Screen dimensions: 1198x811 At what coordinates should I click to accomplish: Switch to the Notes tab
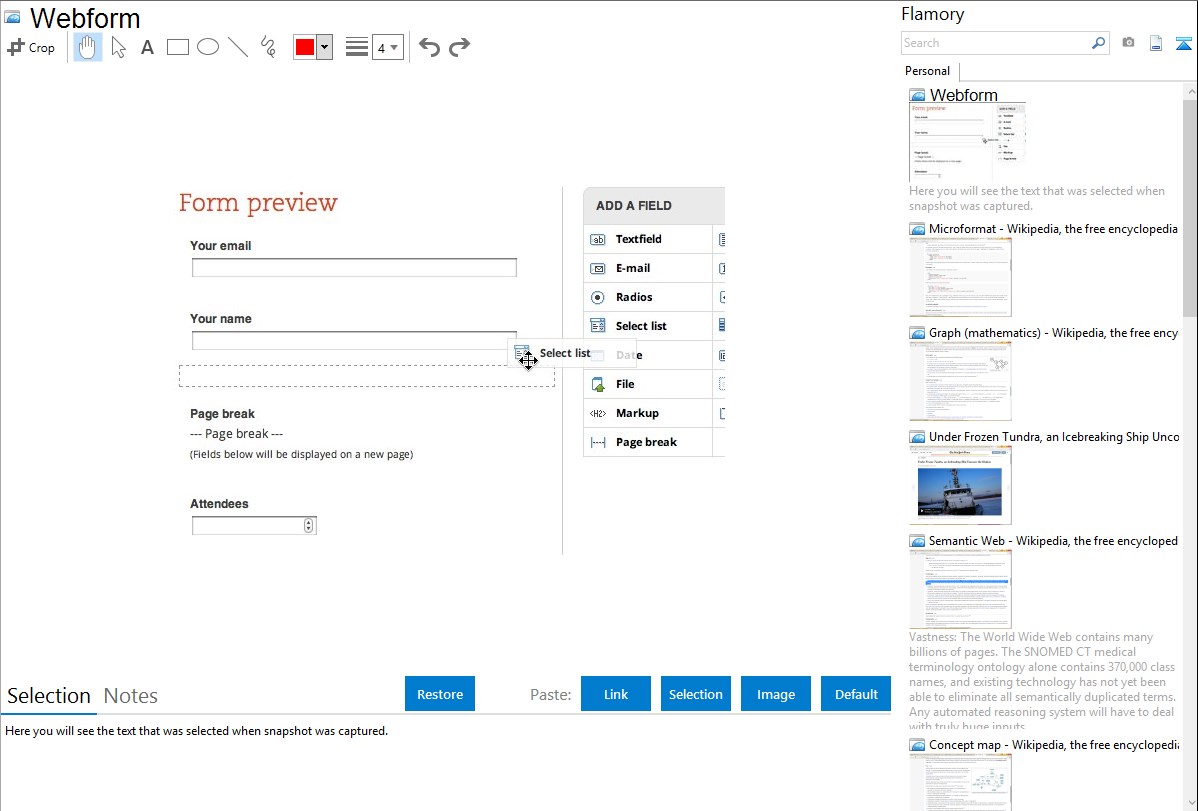click(x=131, y=696)
